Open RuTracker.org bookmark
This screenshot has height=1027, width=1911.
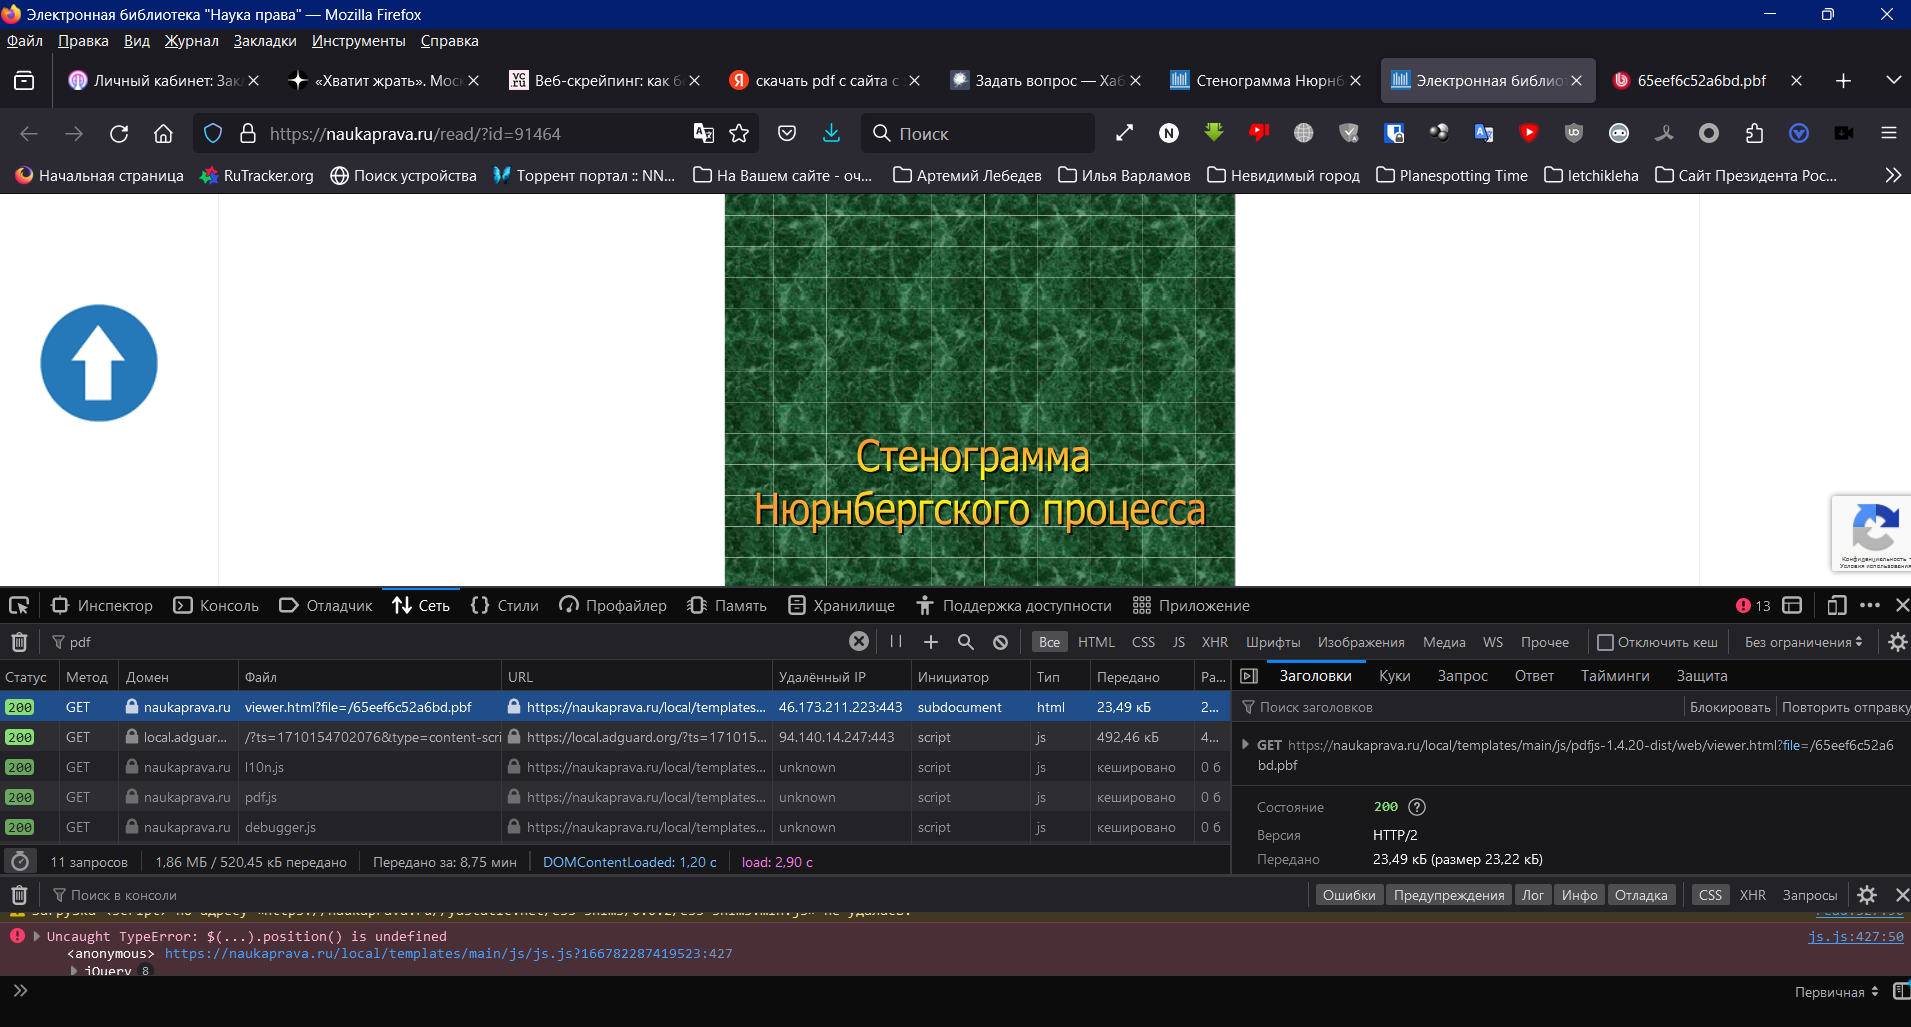[257, 175]
